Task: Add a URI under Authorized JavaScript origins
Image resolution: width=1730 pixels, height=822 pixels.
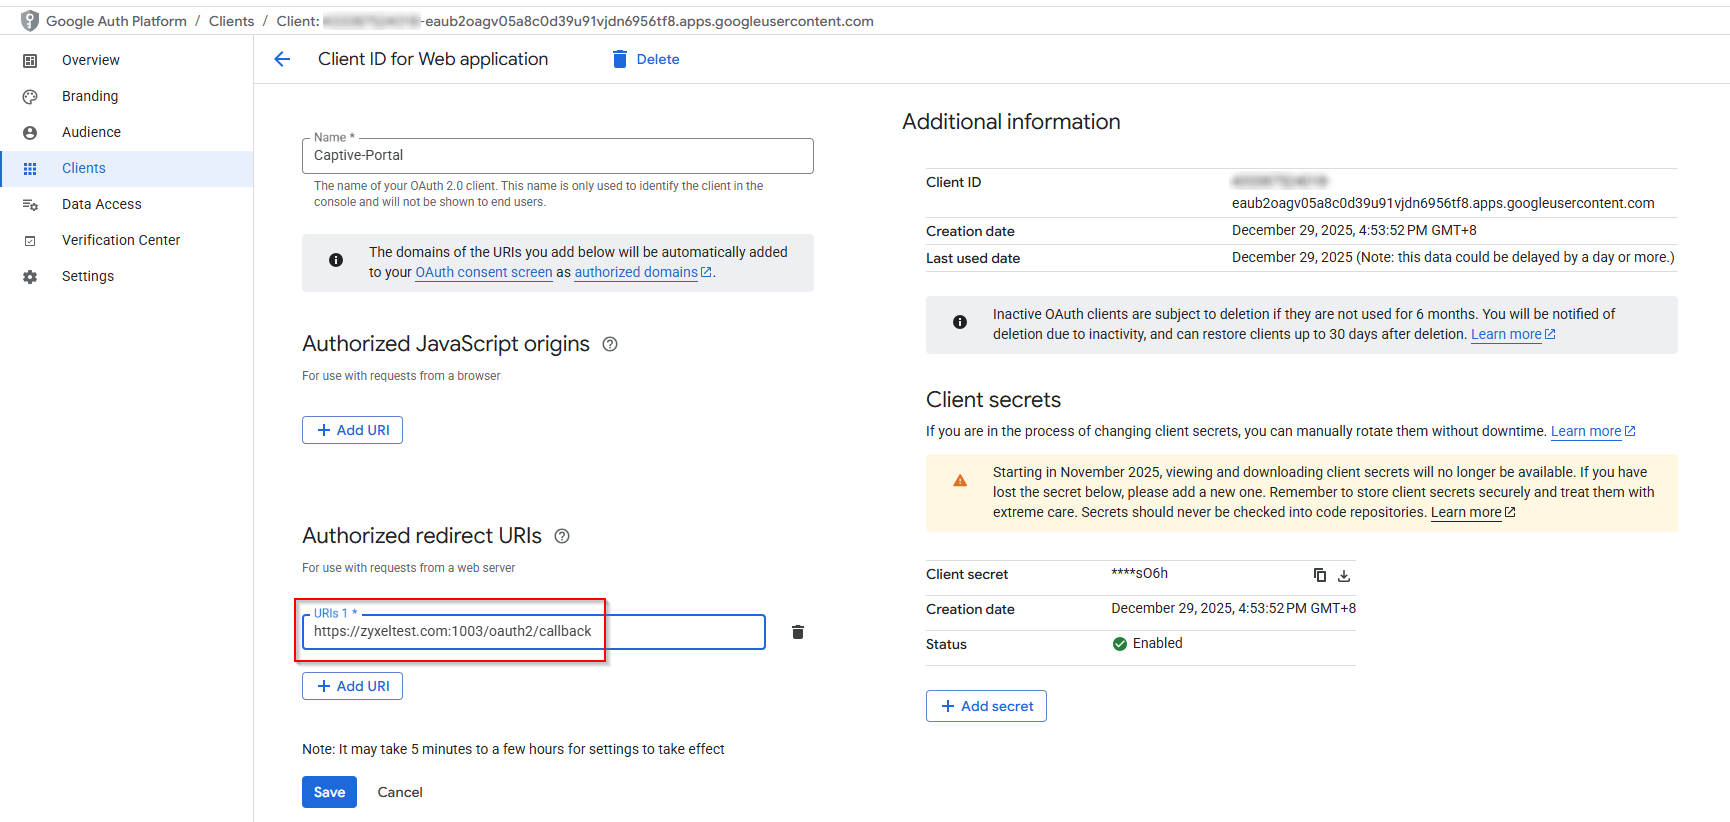Action: point(352,430)
